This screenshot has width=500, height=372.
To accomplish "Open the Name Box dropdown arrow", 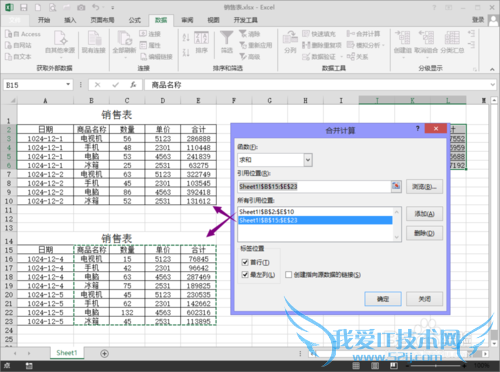I will [x=68, y=85].
